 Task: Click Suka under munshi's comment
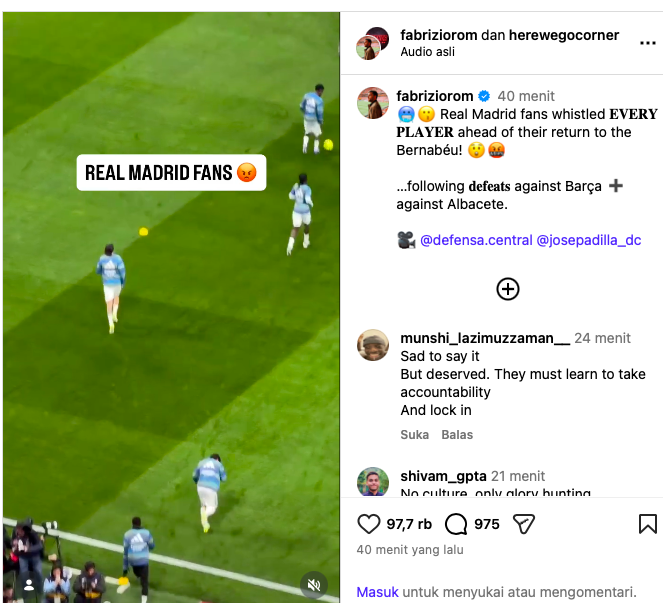pyautogui.click(x=414, y=435)
